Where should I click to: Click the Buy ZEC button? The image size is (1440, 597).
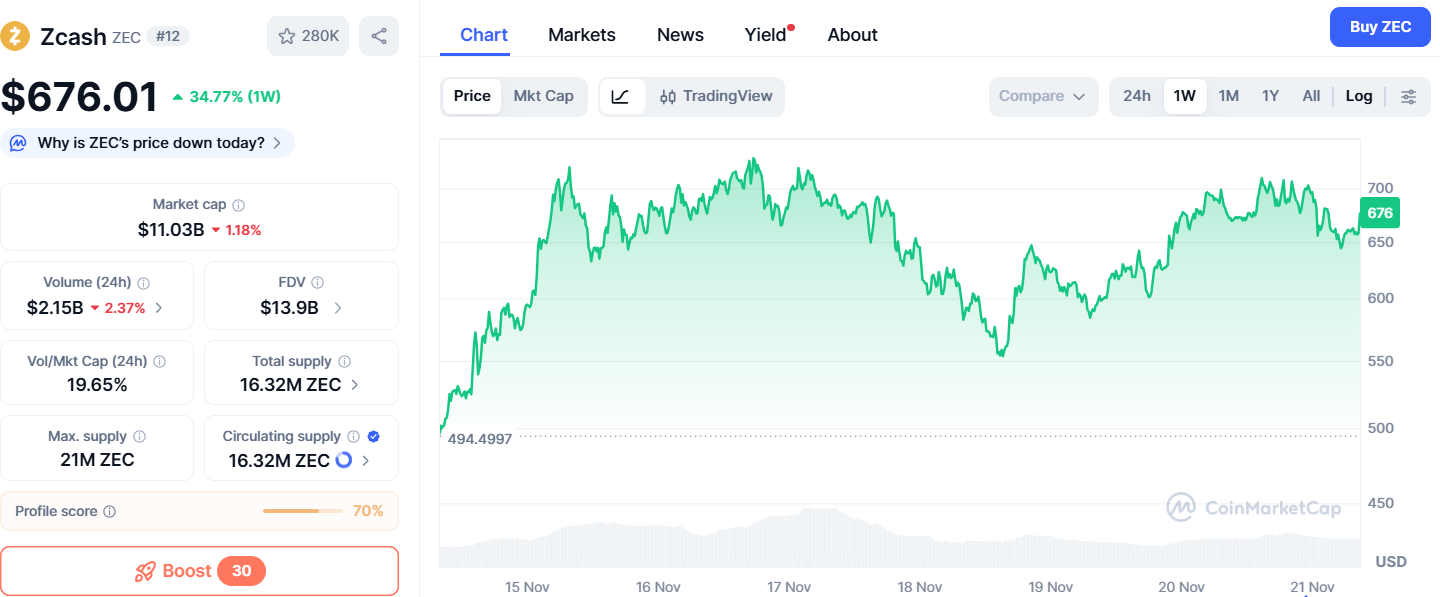pos(1380,27)
